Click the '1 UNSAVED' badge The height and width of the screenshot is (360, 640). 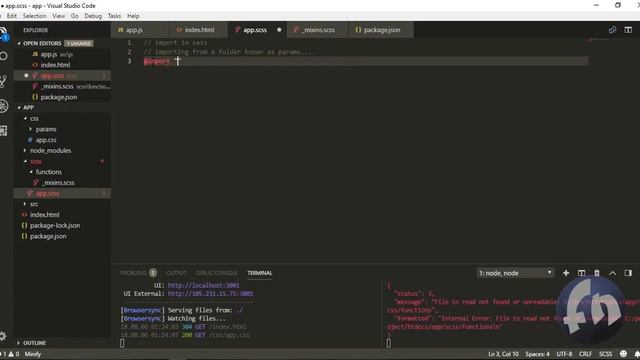coord(79,43)
